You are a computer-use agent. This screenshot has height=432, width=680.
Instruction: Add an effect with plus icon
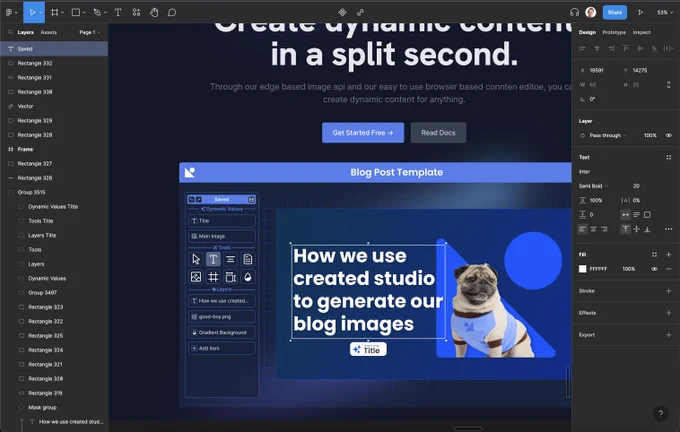coord(668,313)
